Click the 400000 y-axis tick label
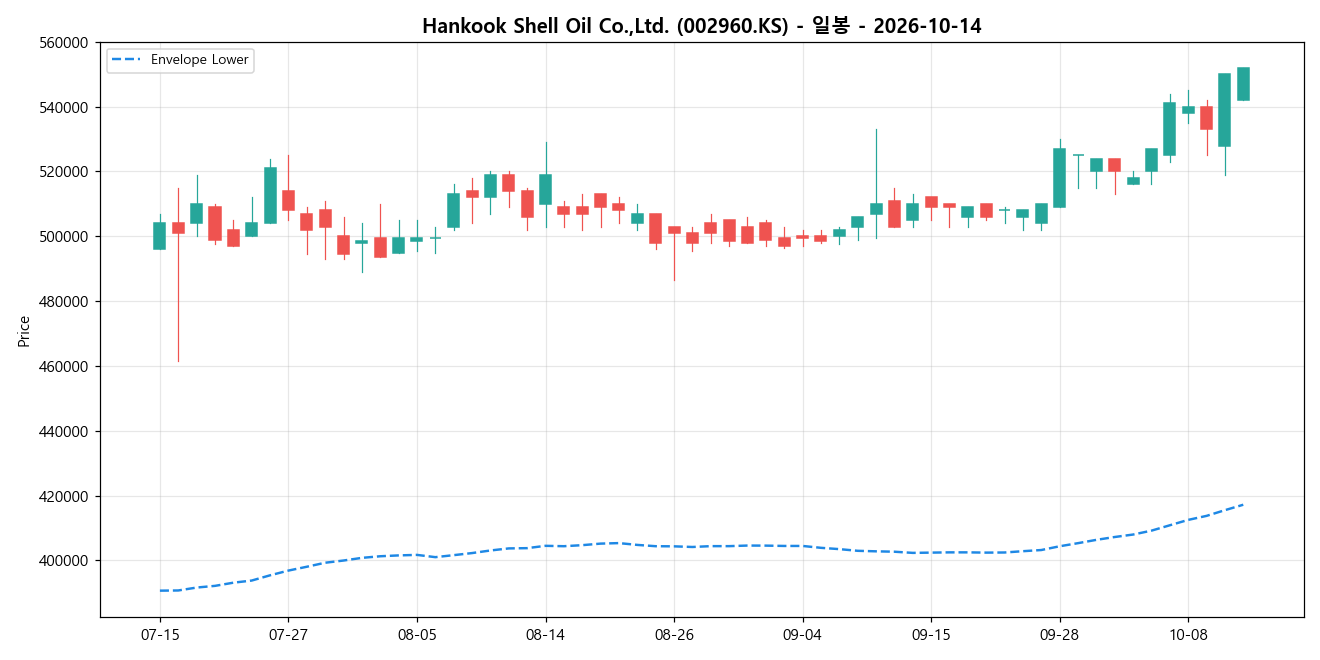Screen dimensions: 1320x660 pos(63,561)
